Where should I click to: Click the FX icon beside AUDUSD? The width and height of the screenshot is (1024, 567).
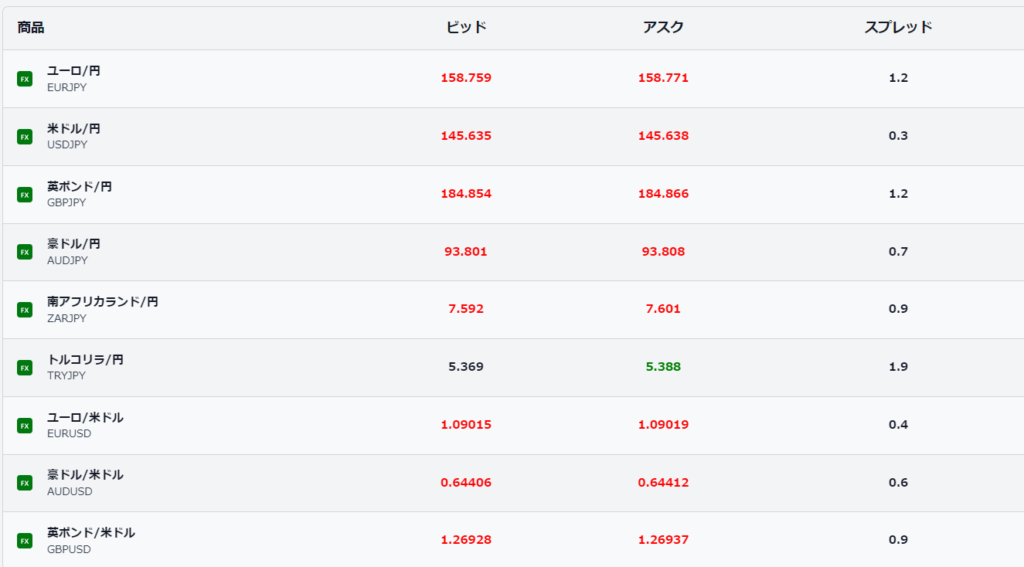[x=25, y=483]
